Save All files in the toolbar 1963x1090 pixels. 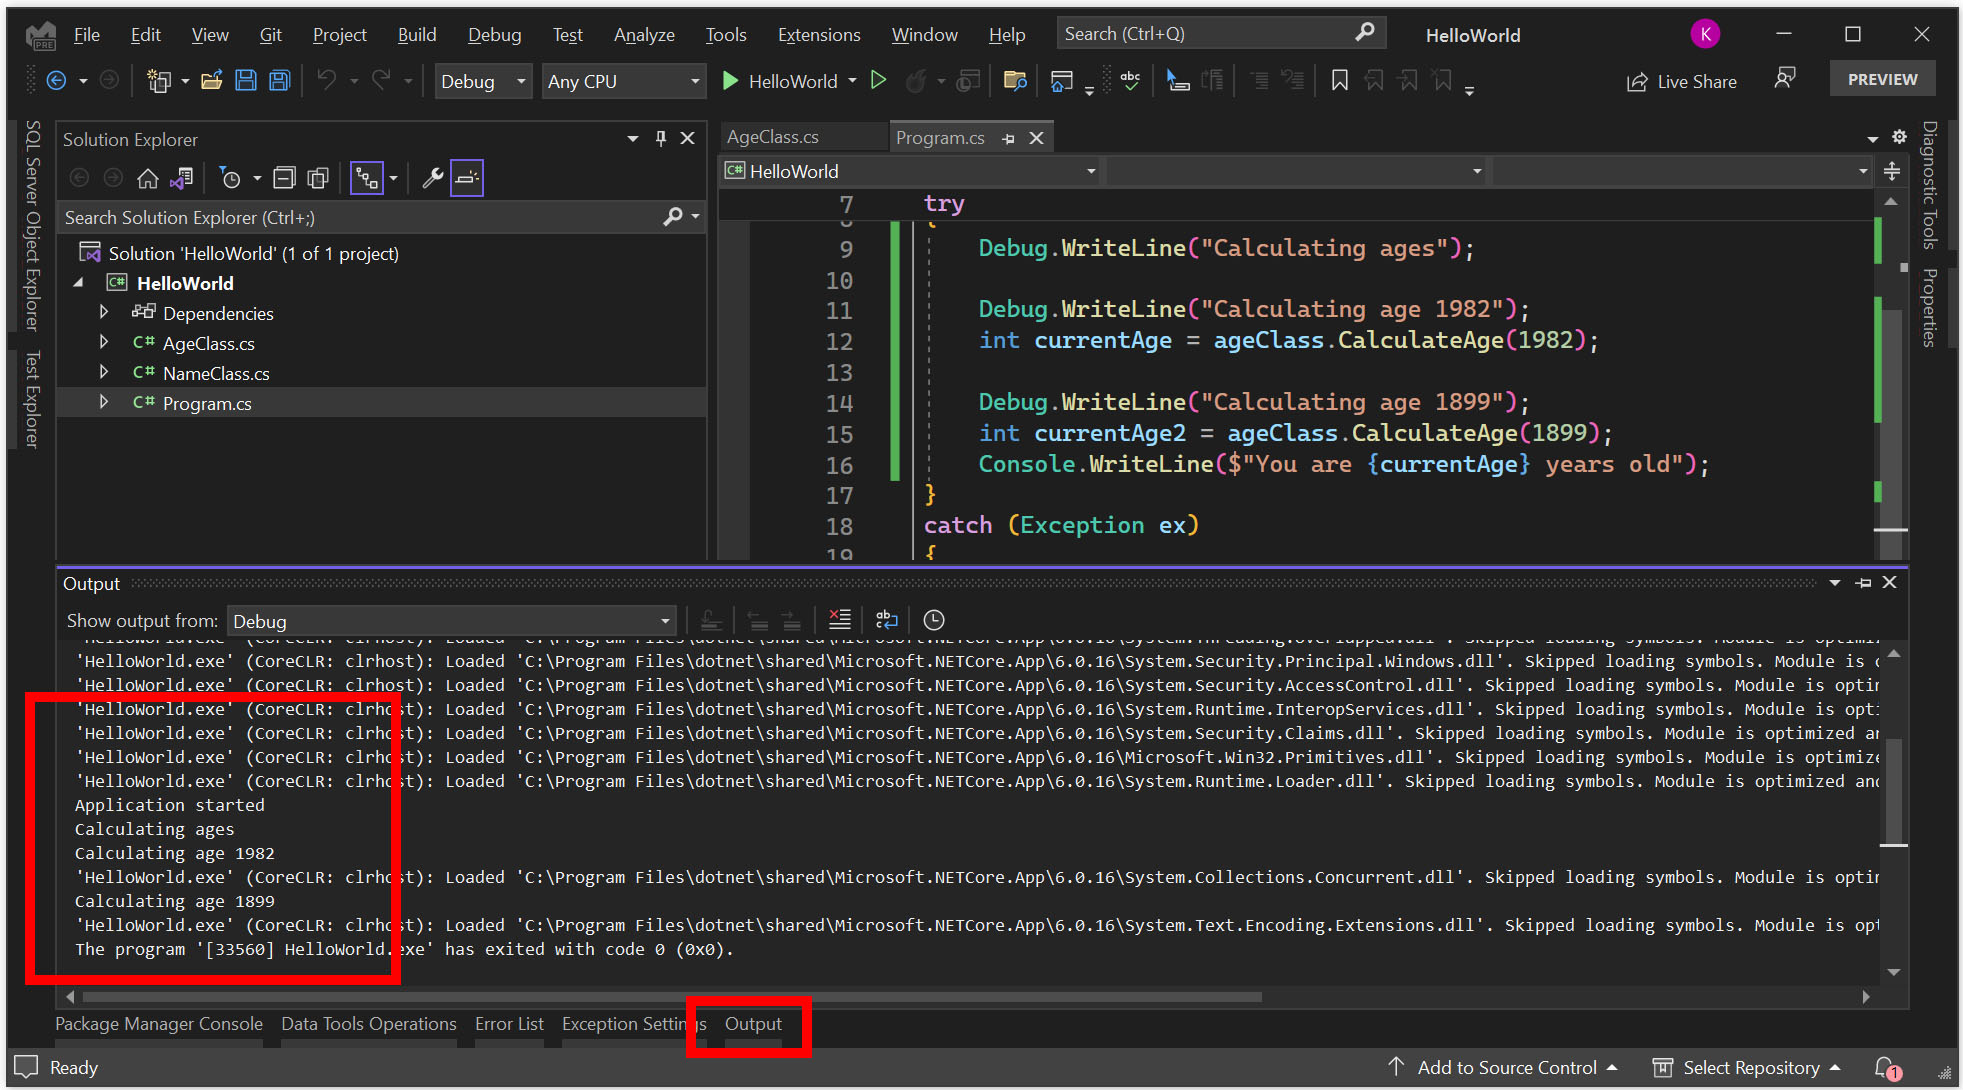279,80
